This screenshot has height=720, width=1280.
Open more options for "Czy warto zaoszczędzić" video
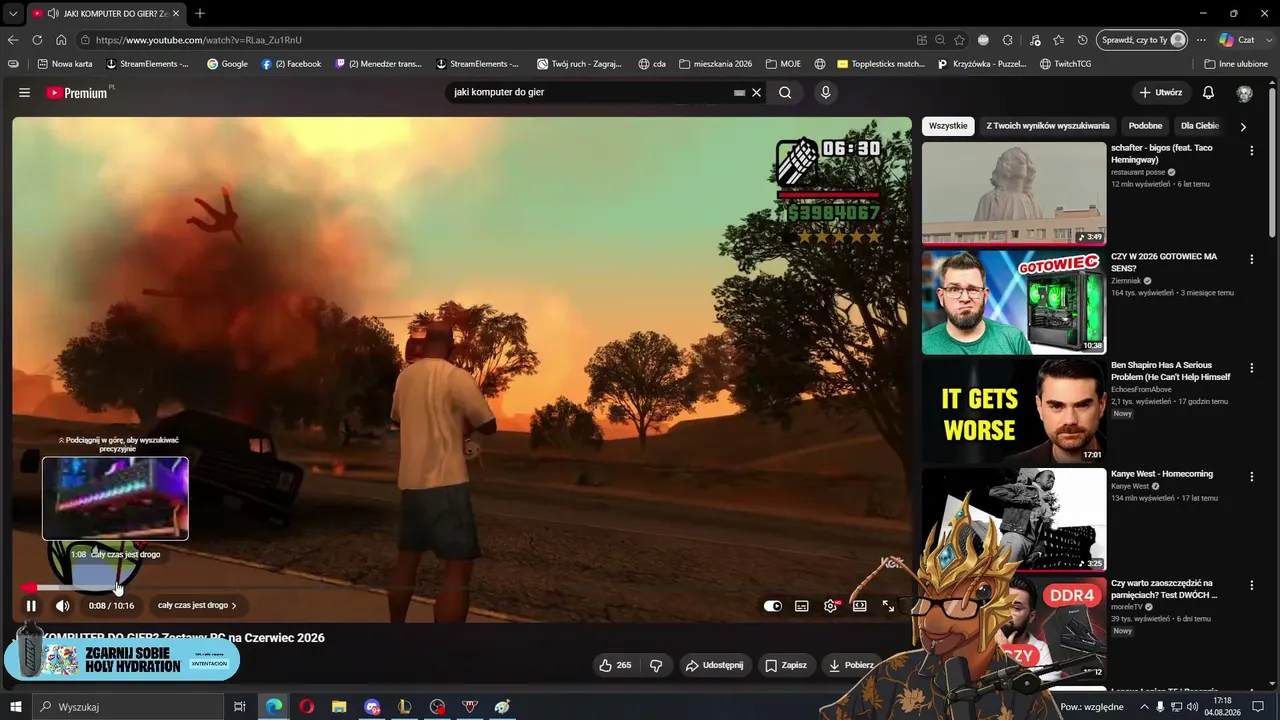pyautogui.click(x=1251, y=587)
